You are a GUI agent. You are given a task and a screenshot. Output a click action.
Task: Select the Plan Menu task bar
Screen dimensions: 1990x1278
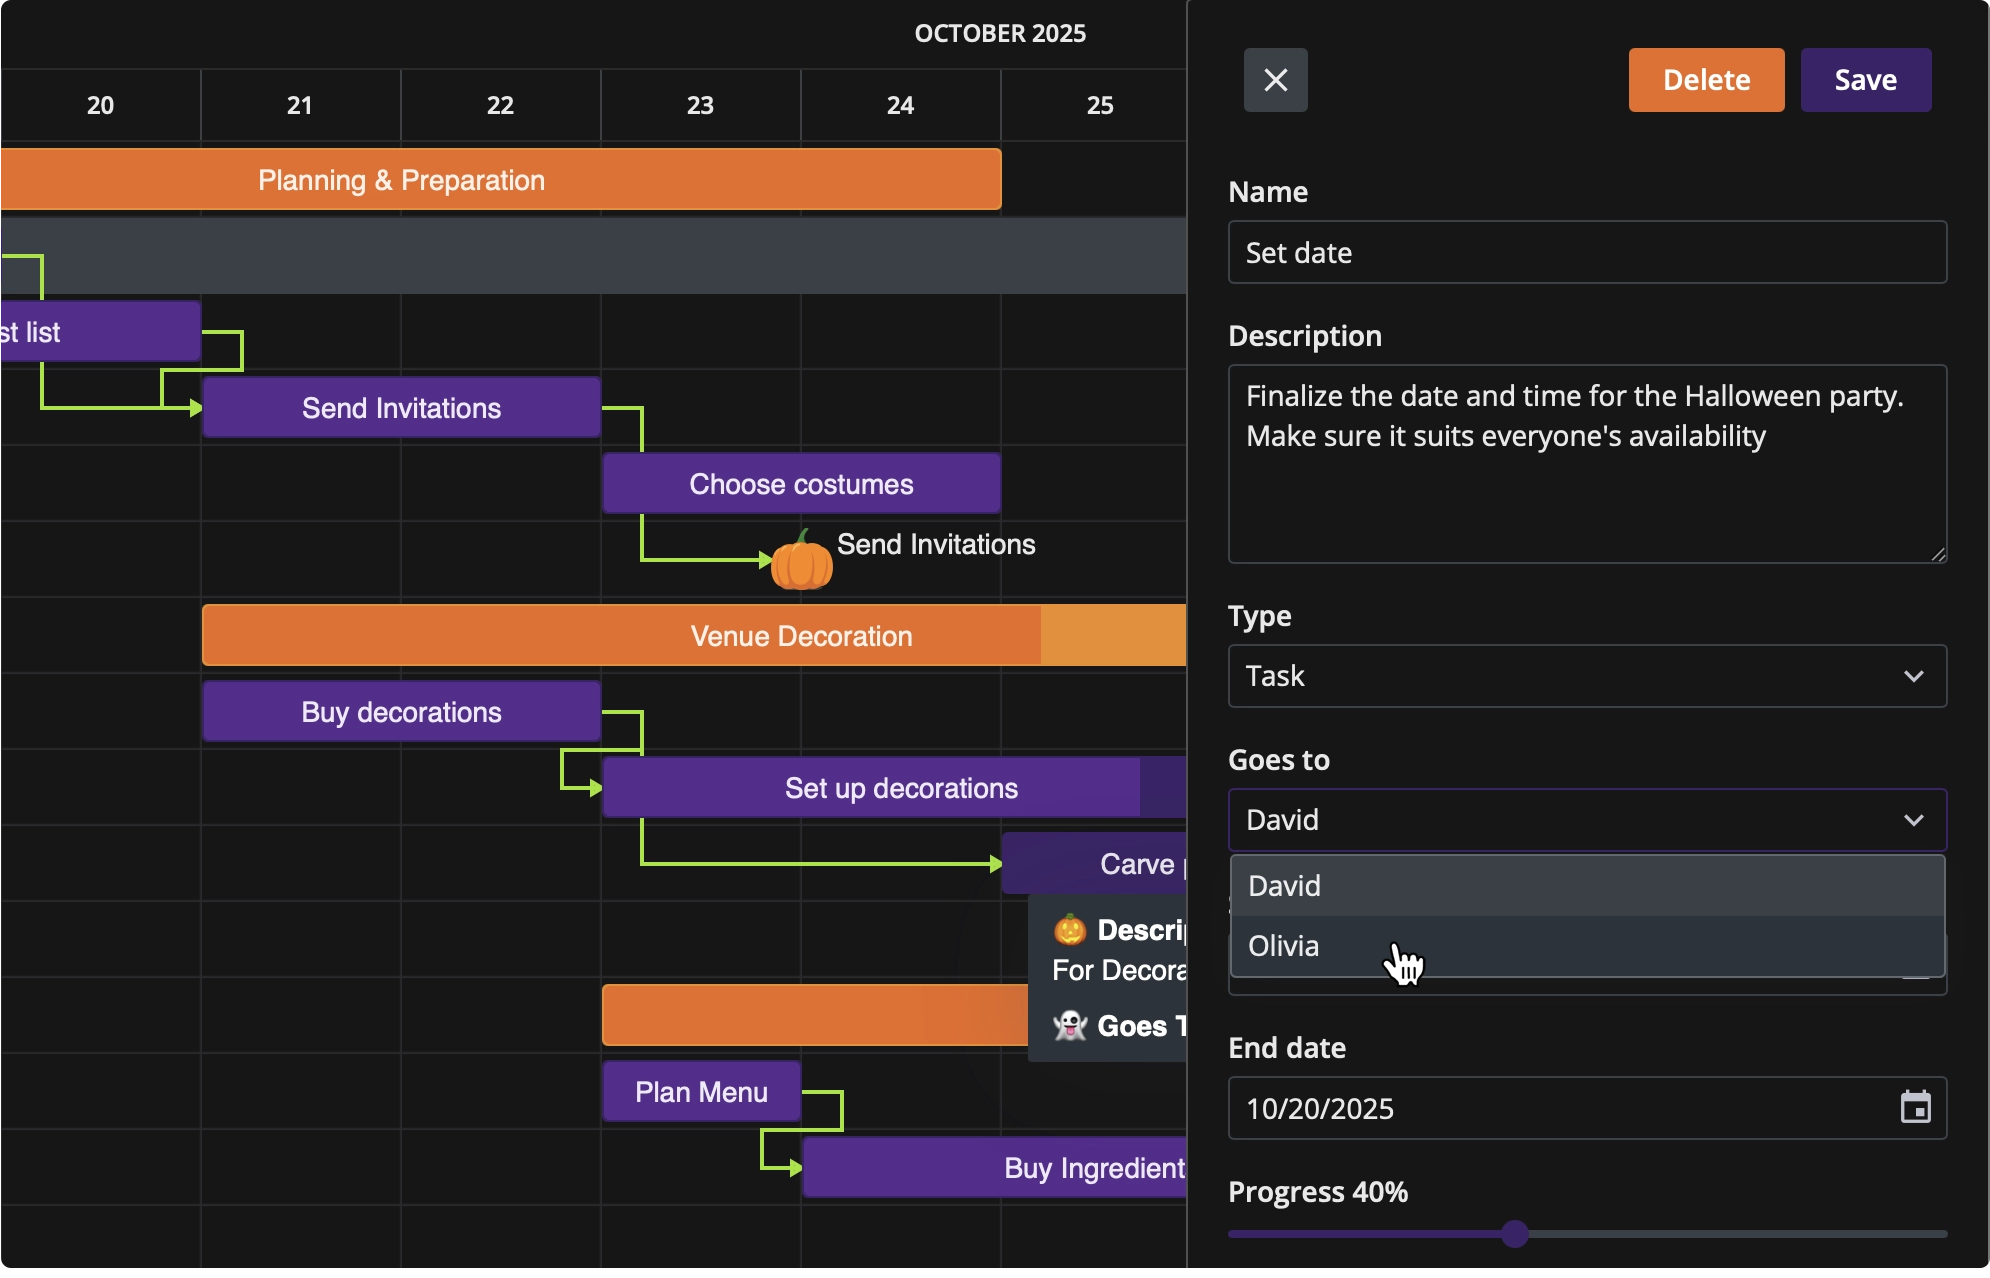click(700, 1091)
